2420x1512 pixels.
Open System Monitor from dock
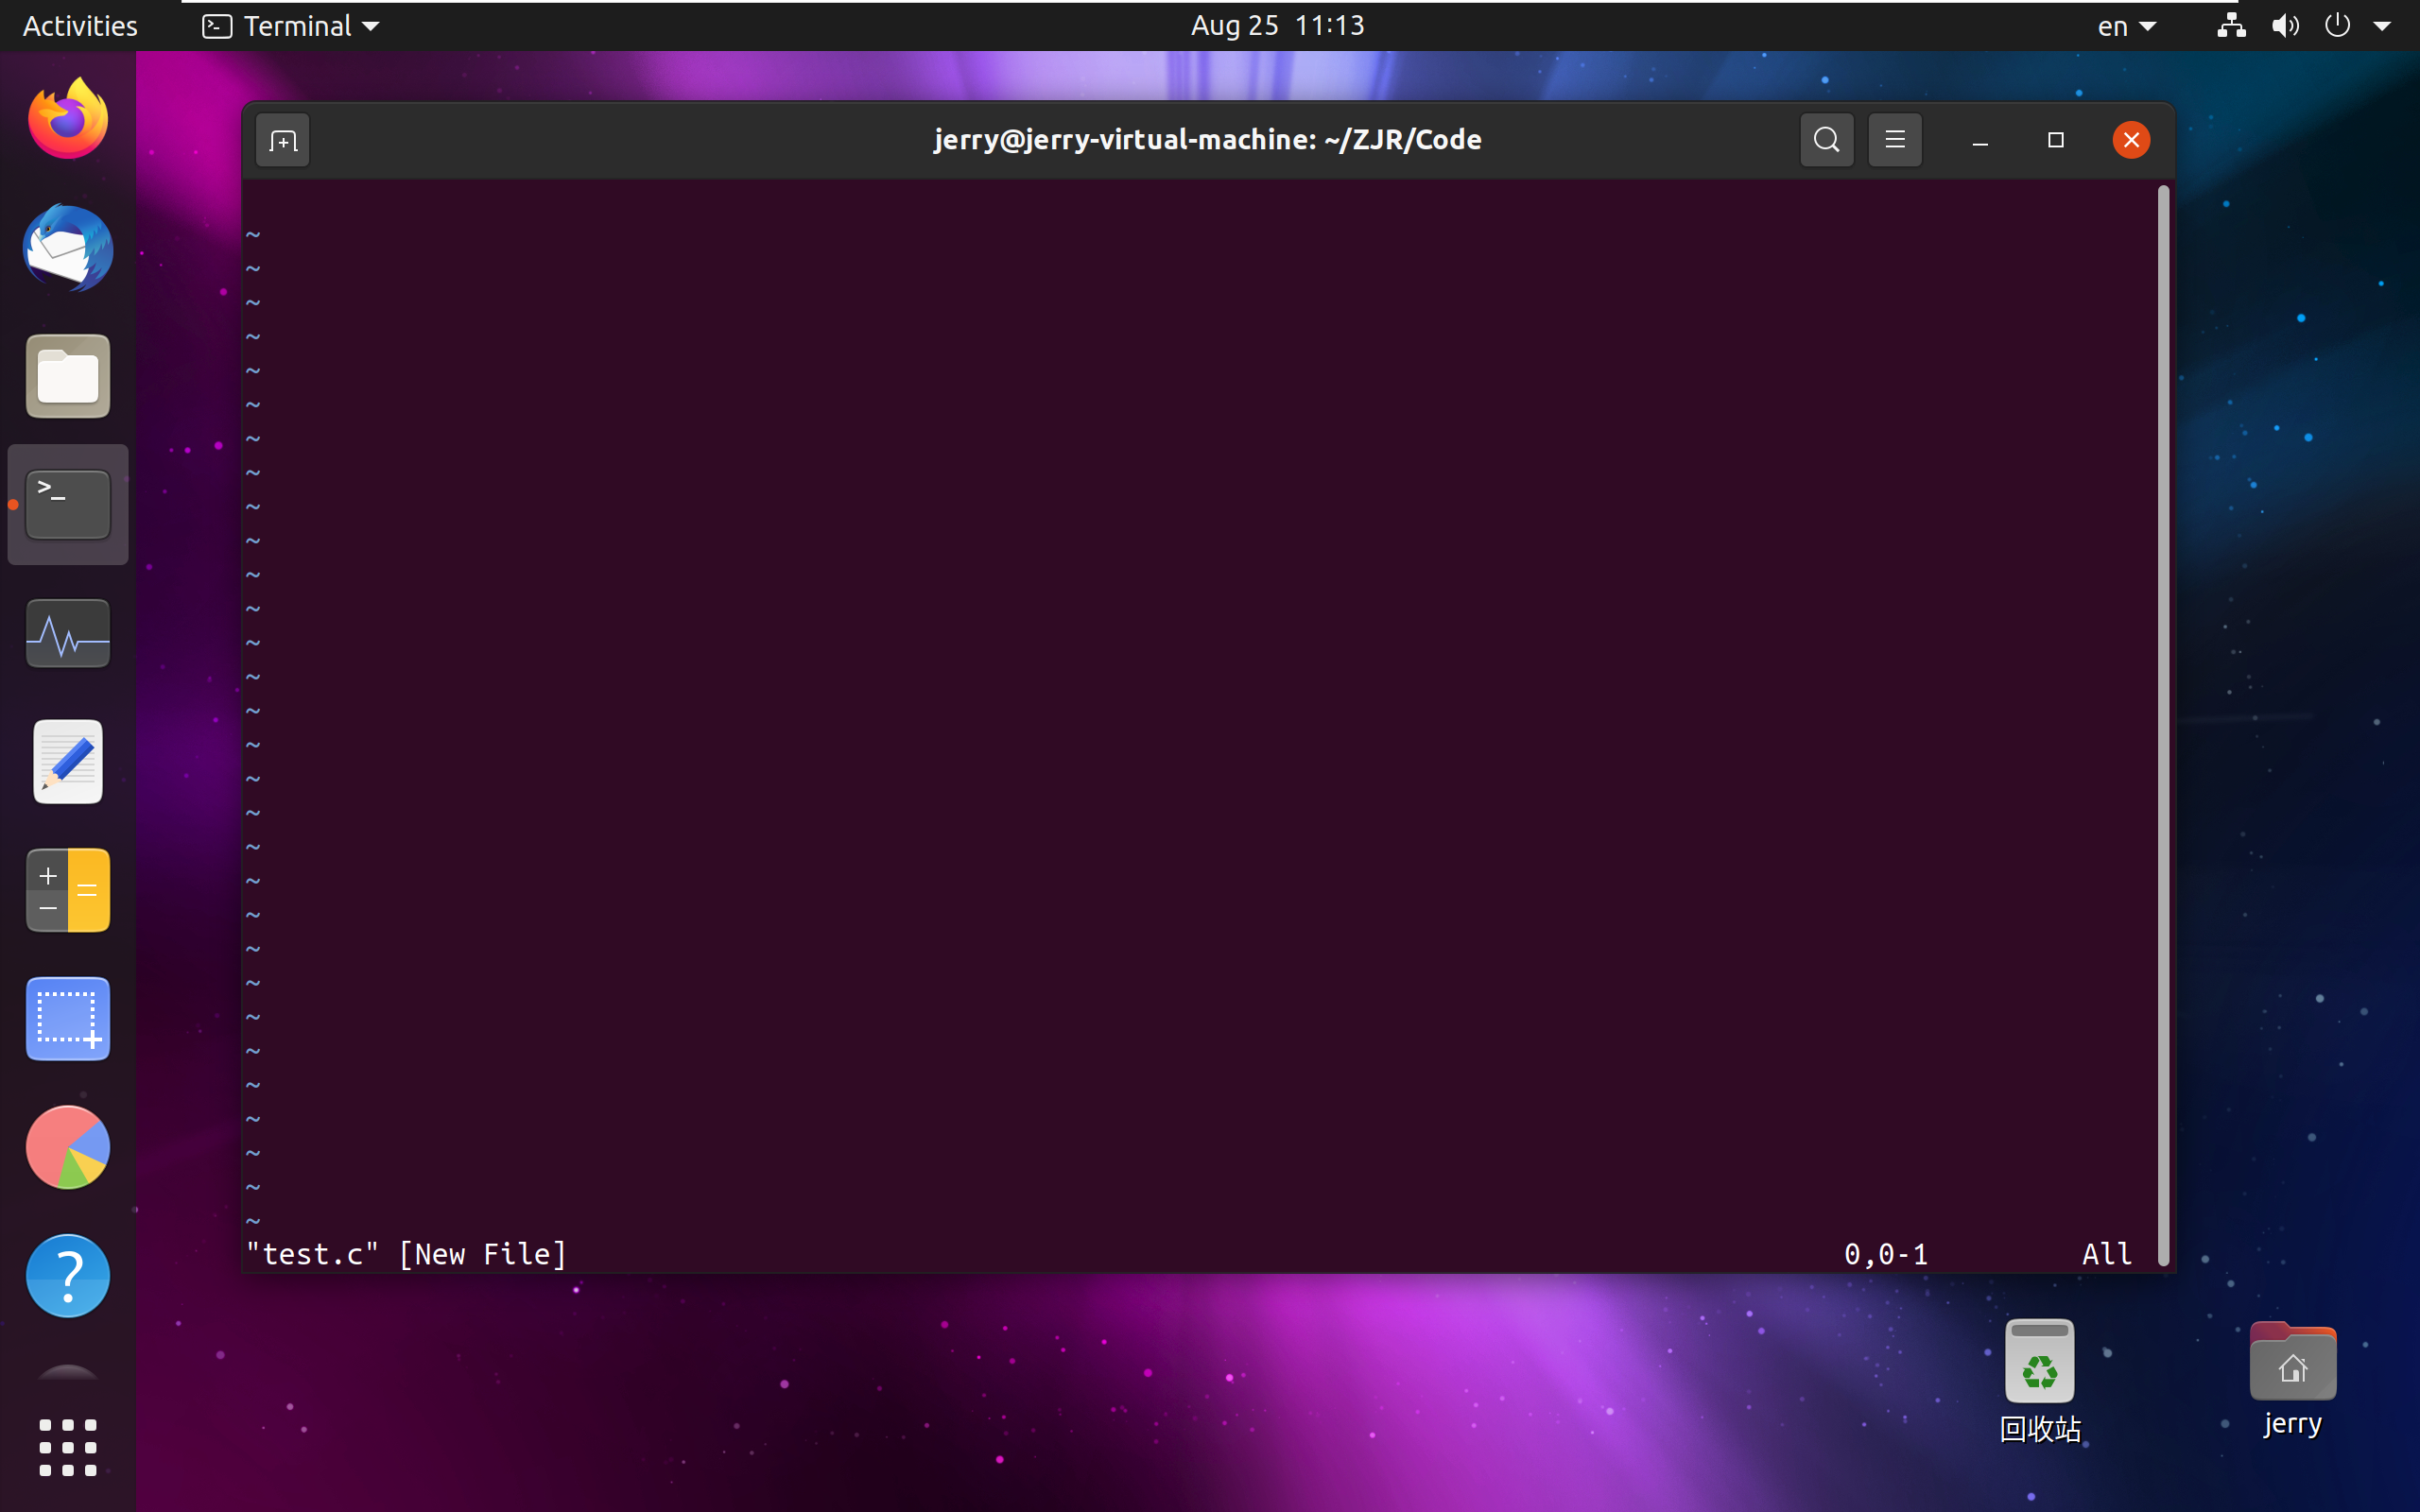(68, 634)
